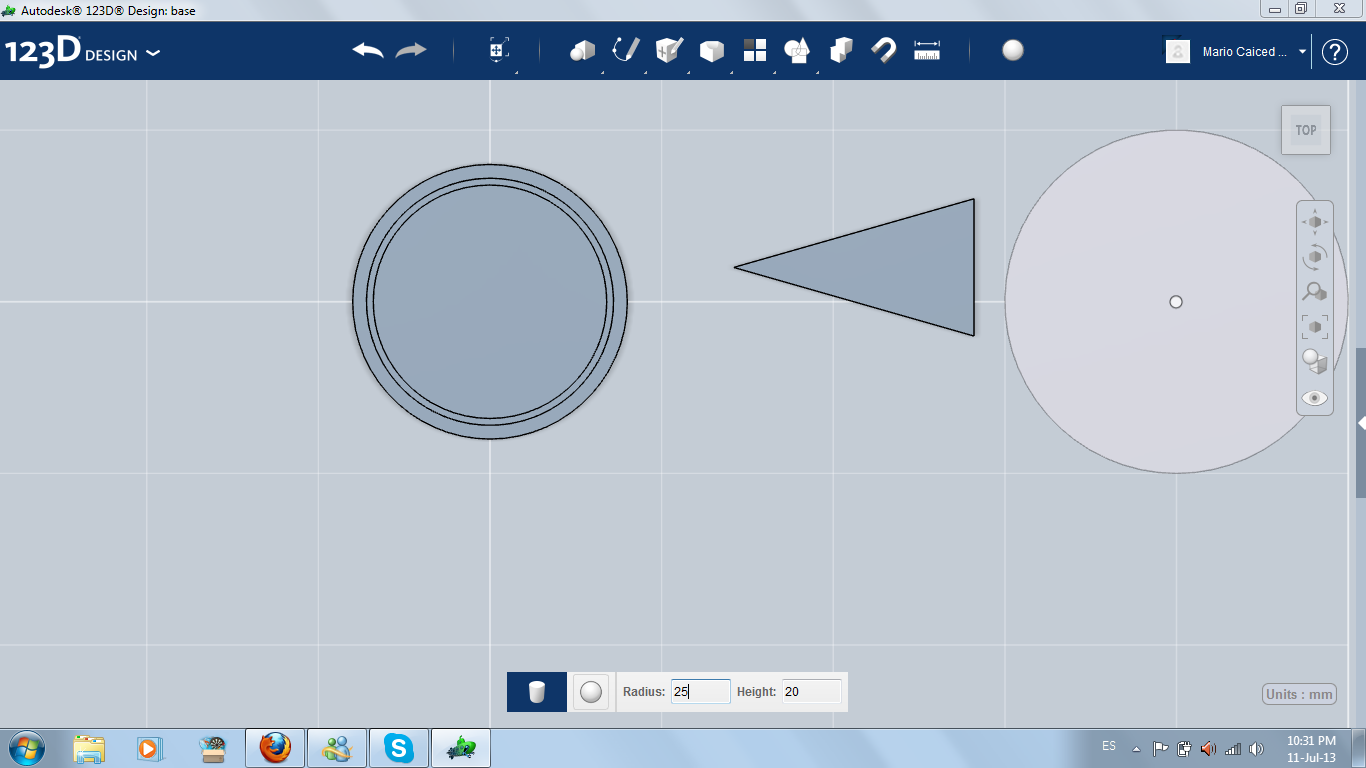The image size is (1366, 768).
Task: Click the Units : mm button
Action: (x=1300, y=694)
